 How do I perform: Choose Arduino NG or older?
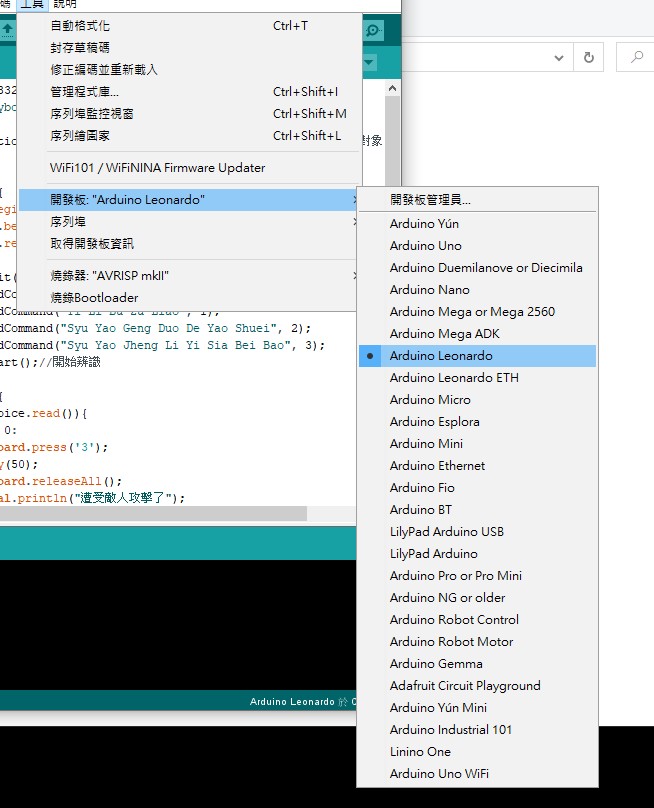477,598
